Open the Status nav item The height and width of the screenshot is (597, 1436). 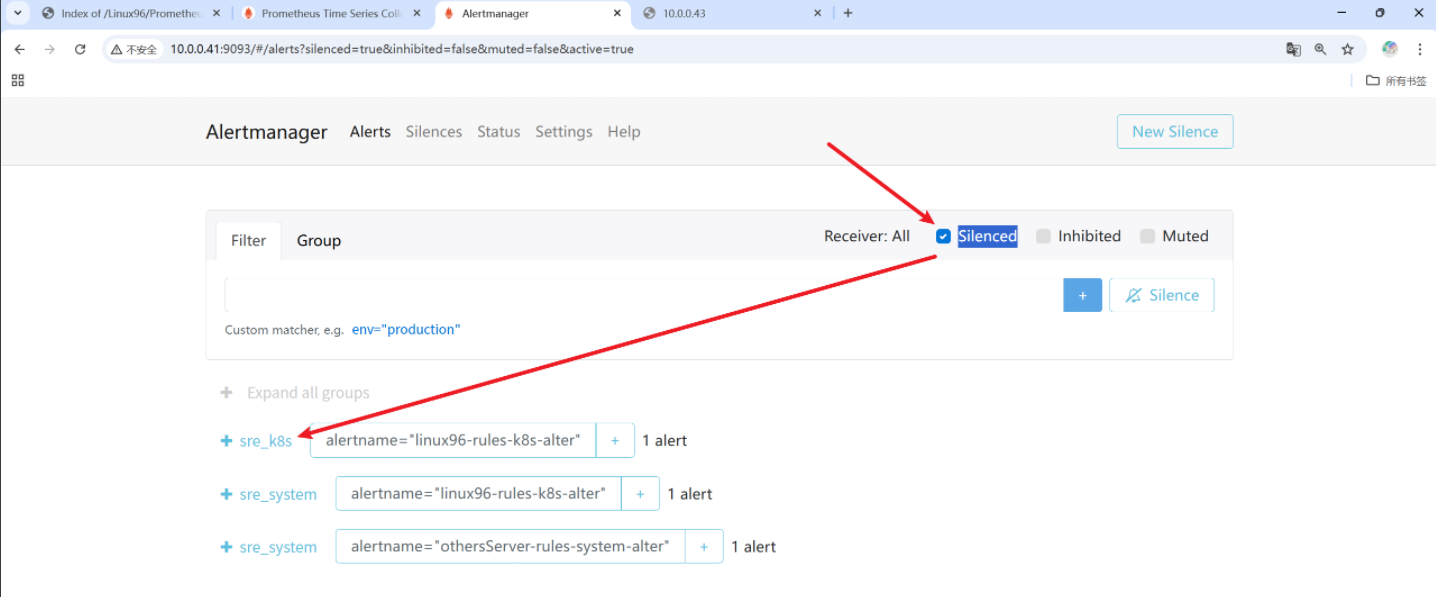[499, 132]
